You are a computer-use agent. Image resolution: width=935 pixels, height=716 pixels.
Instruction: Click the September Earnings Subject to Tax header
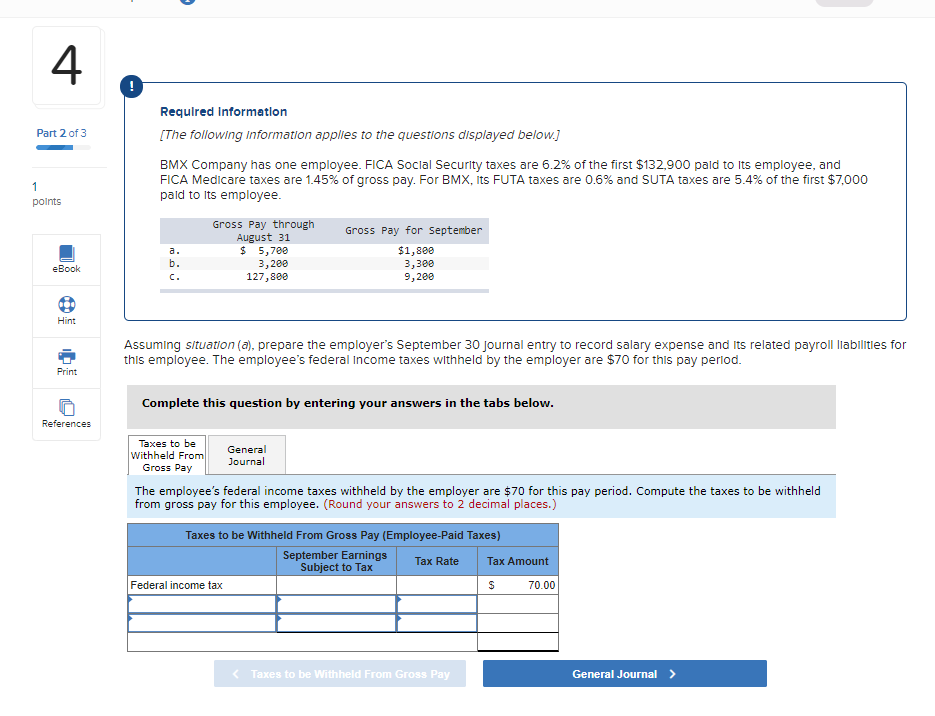tap(336, 561)
